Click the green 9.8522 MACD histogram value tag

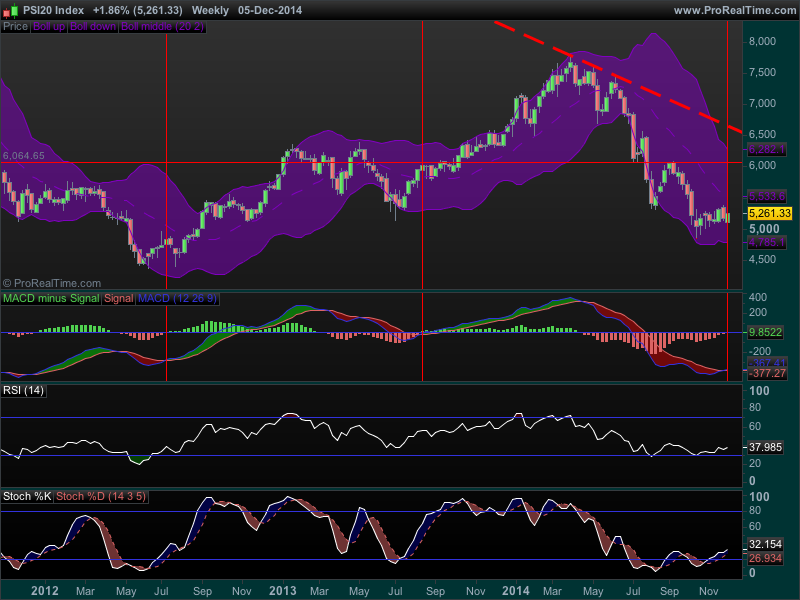point(768,333)
